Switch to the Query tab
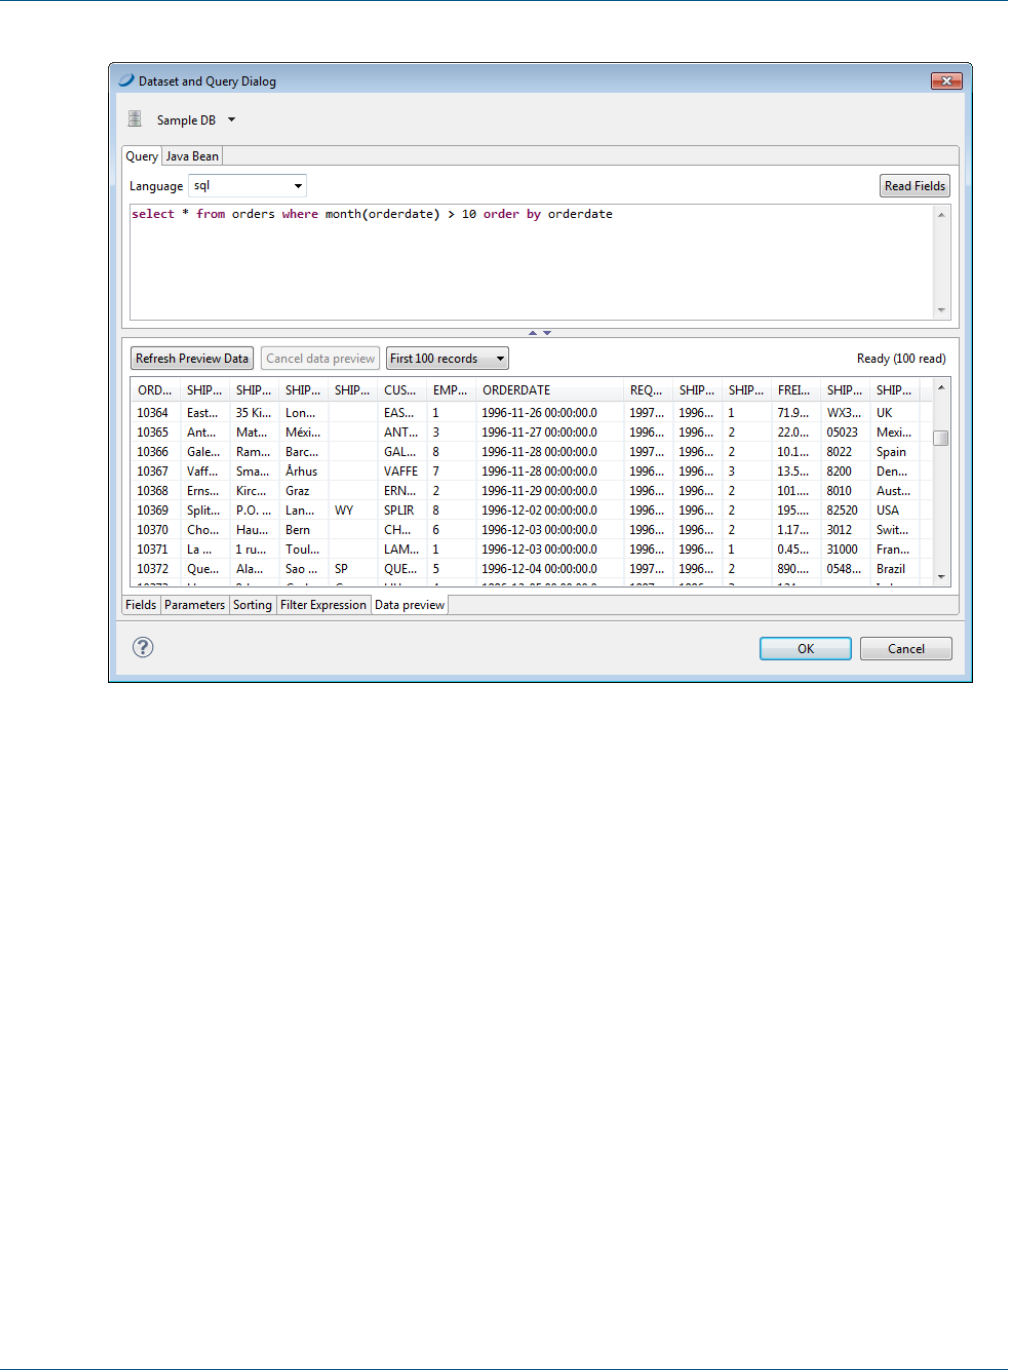This screenshot has height=1370, width=1009. click(x=142, y=156)
